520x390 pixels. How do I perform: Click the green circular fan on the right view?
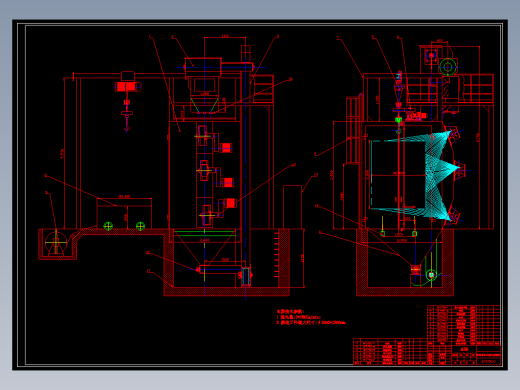447,67
